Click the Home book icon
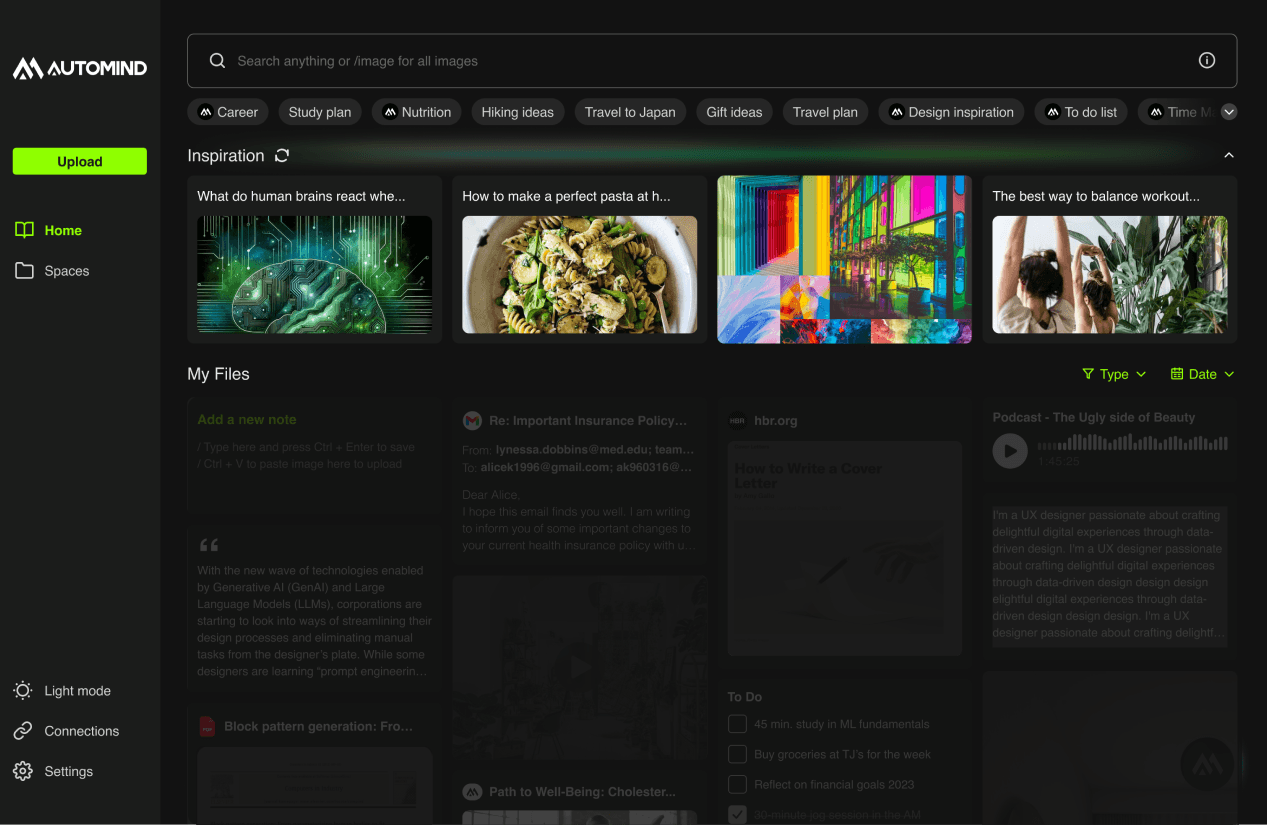This screenshot has width=1267, height=825. (24, 230)
